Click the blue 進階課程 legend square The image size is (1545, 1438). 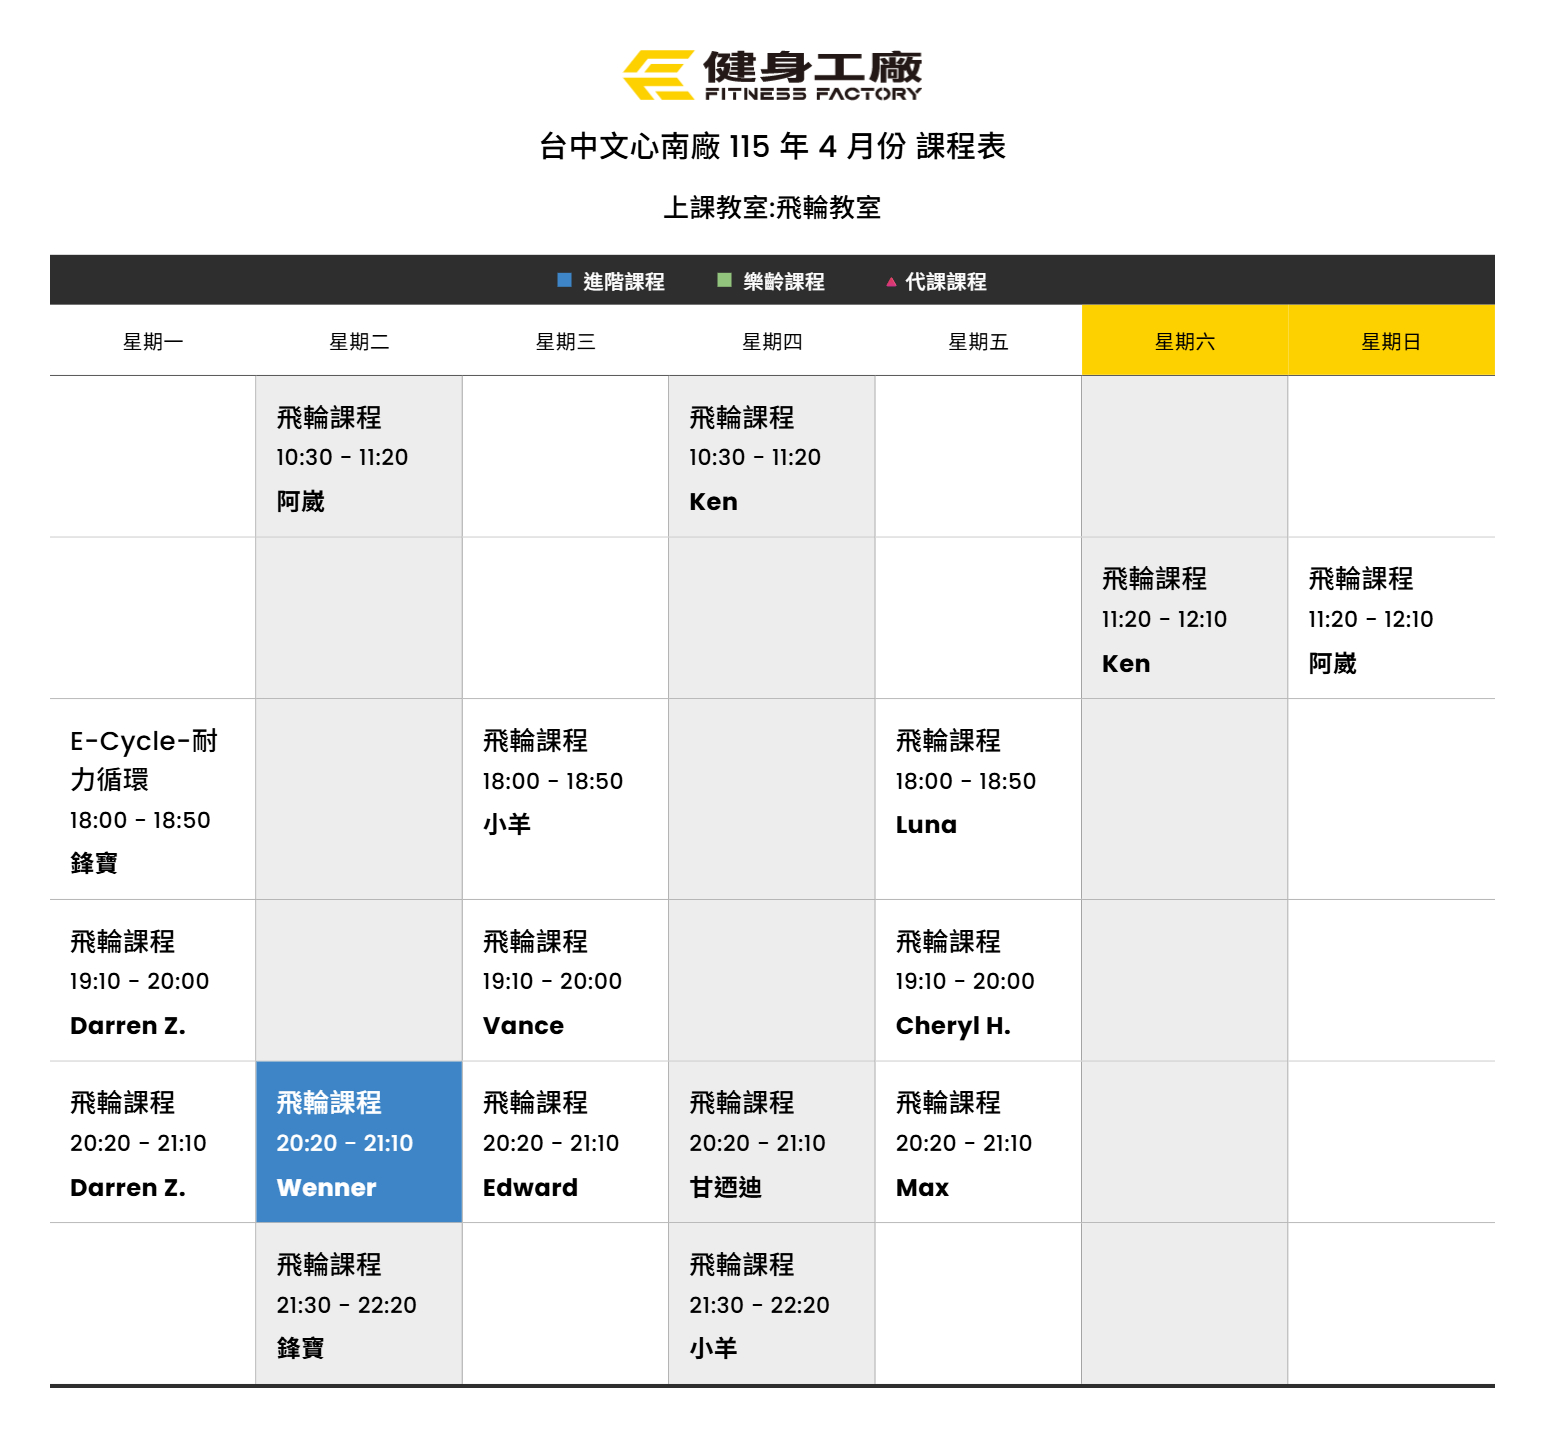coord(564,281)
